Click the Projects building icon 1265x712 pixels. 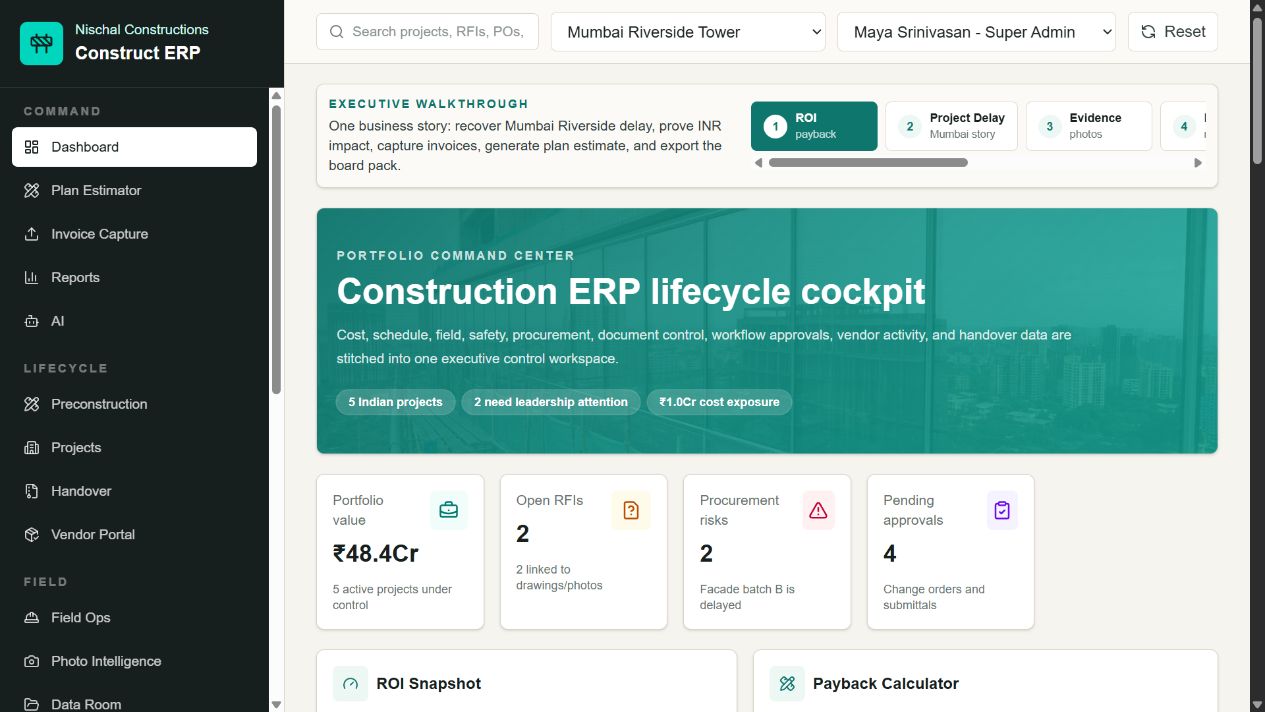(x=31, y=447)
